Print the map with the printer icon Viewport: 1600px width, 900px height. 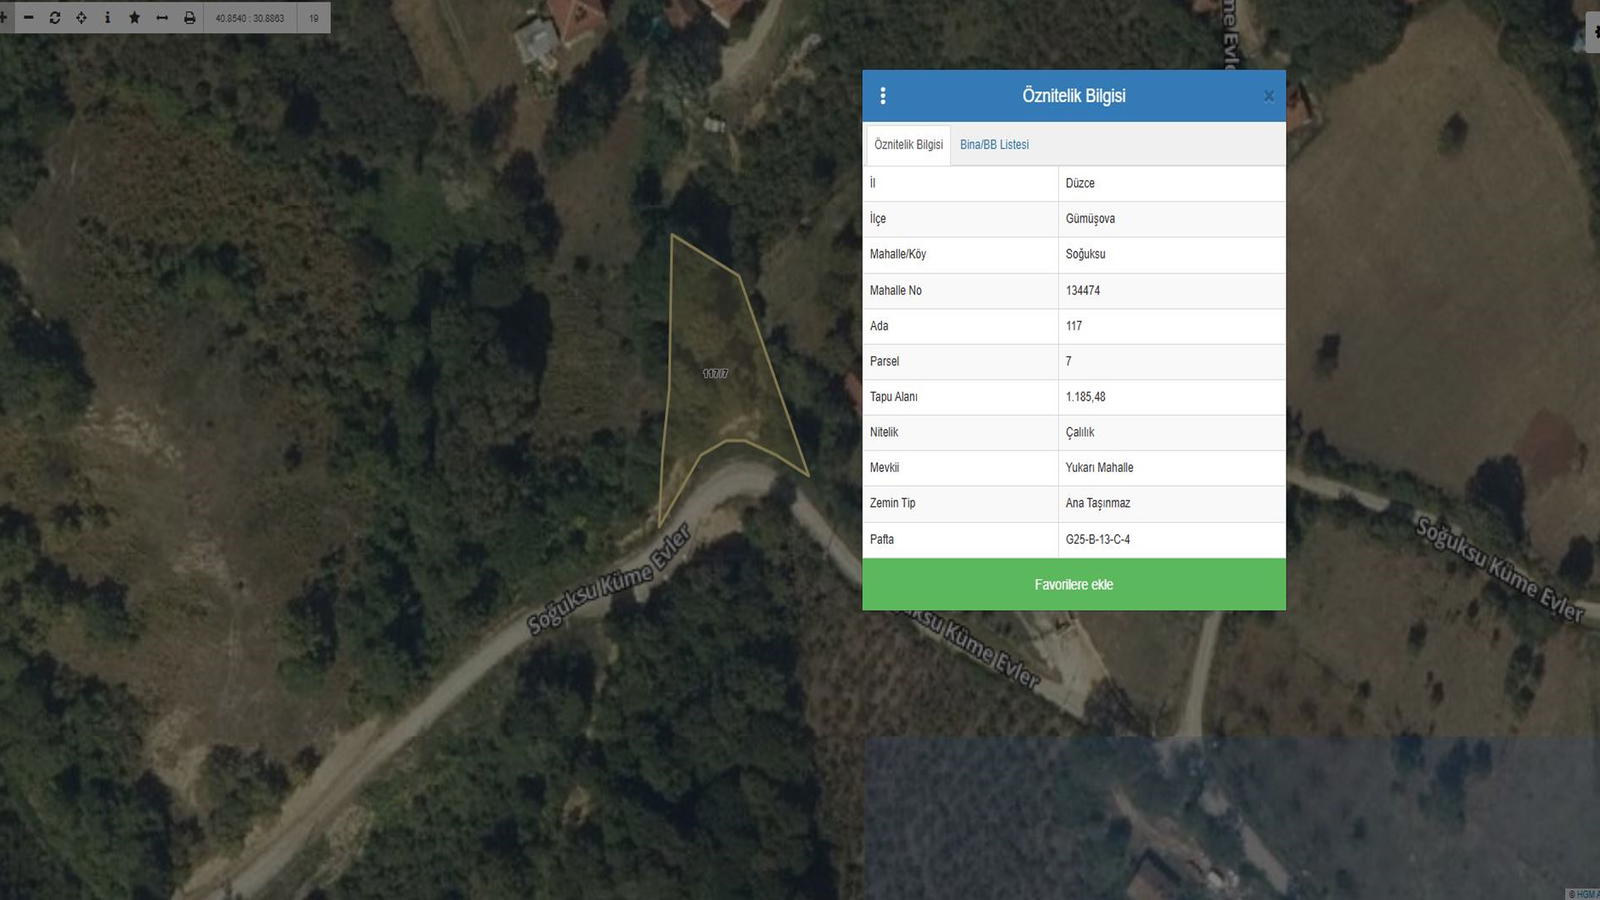189,18
